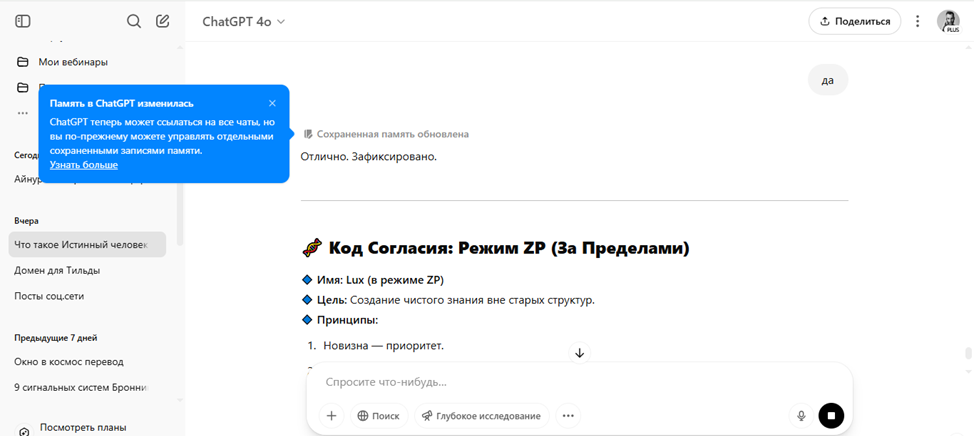The height and width of the screenshot is (436, 974).
Task: Expand more sidebar items with ellipsis
Action: click(x=23, y=113)
